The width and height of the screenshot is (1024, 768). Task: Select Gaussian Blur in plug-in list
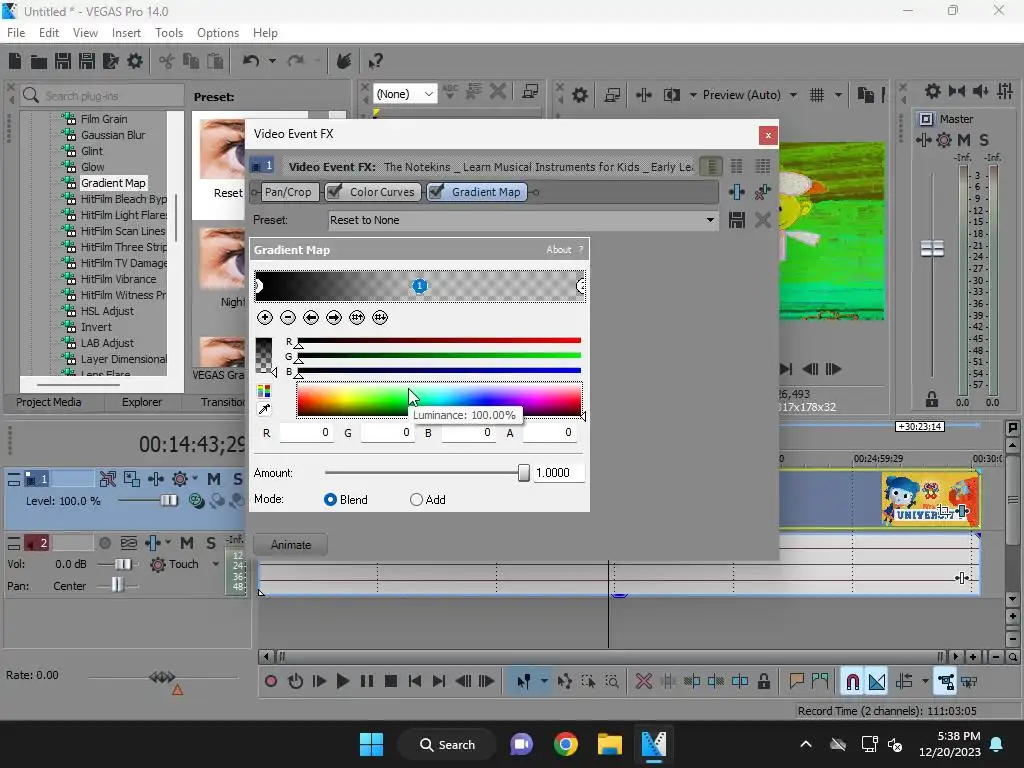click(x=113, y=135)
